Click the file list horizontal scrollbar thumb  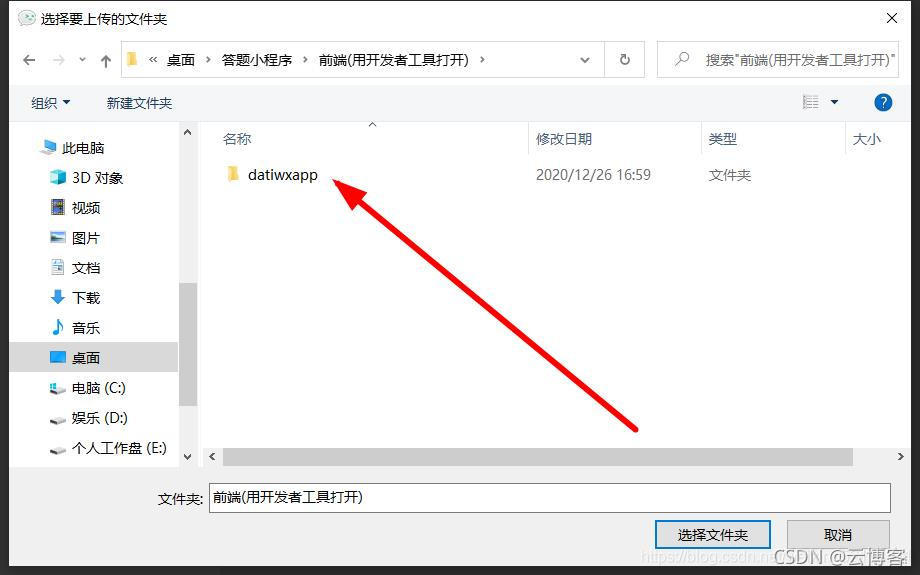537,456
